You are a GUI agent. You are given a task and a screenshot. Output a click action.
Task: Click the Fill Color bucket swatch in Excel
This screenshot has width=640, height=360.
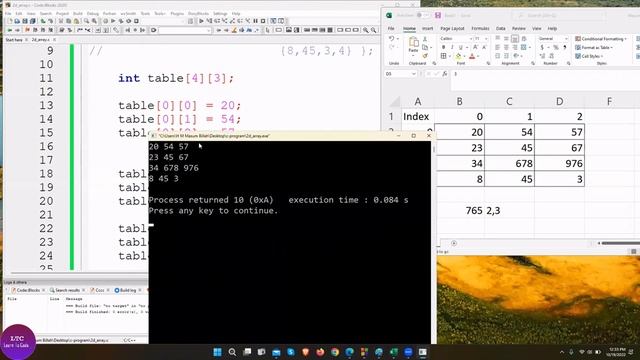(458, 56)
